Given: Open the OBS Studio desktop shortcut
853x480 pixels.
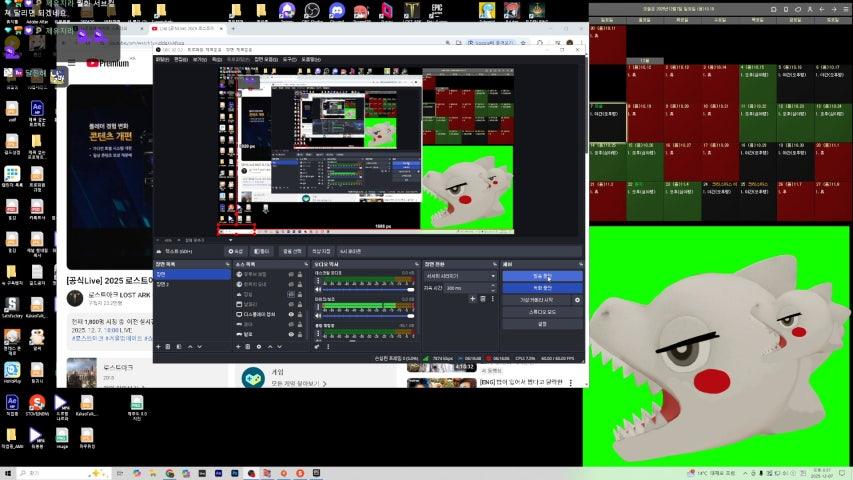Looking at the screenshot, I should [312, 11].
